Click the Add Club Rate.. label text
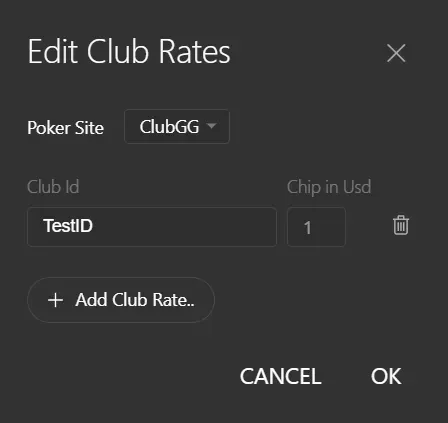This screenshot has height=423, width=448. [x=135, y=300]
